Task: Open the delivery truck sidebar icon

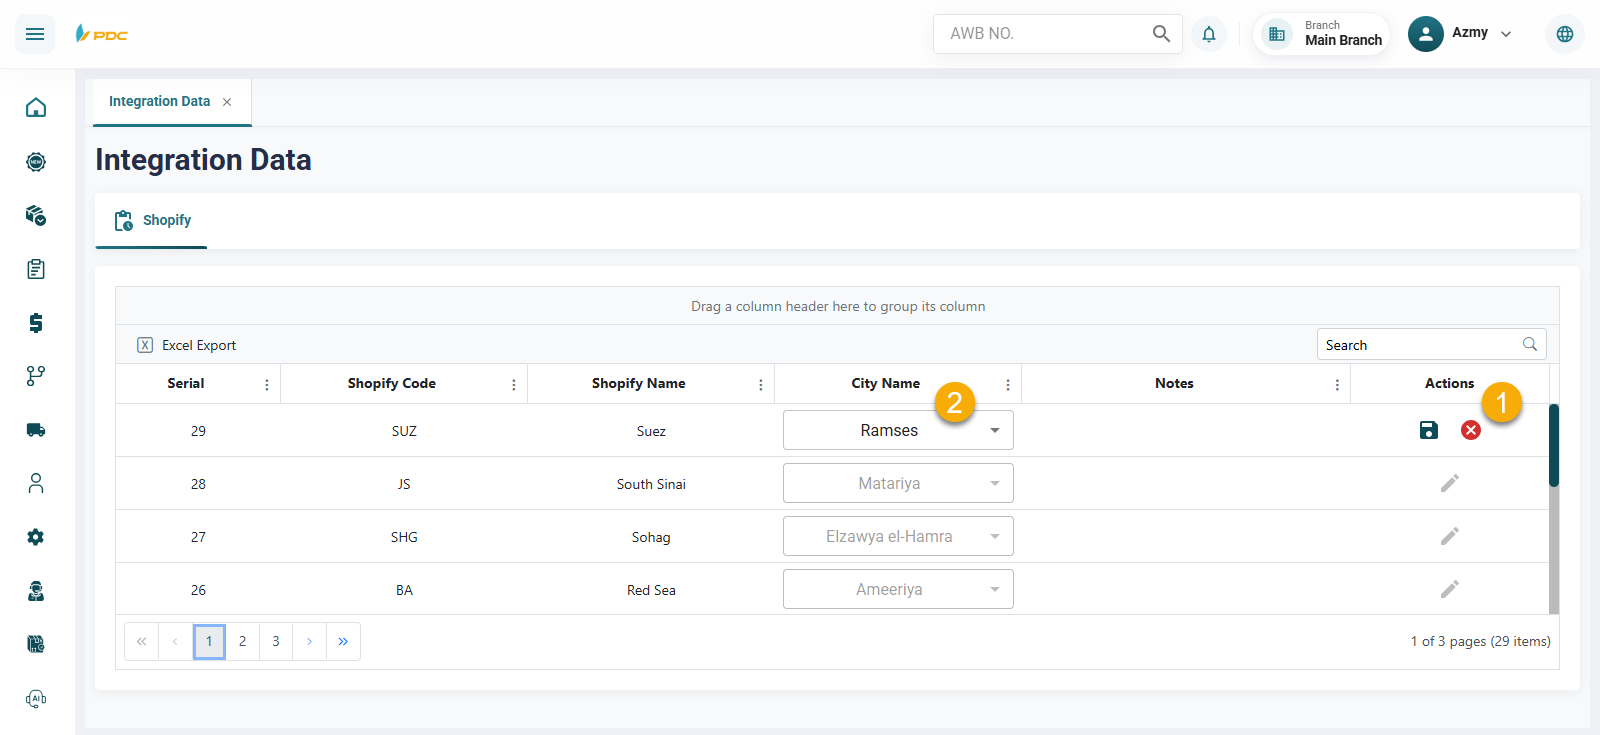Action: (x=36, y=430)
